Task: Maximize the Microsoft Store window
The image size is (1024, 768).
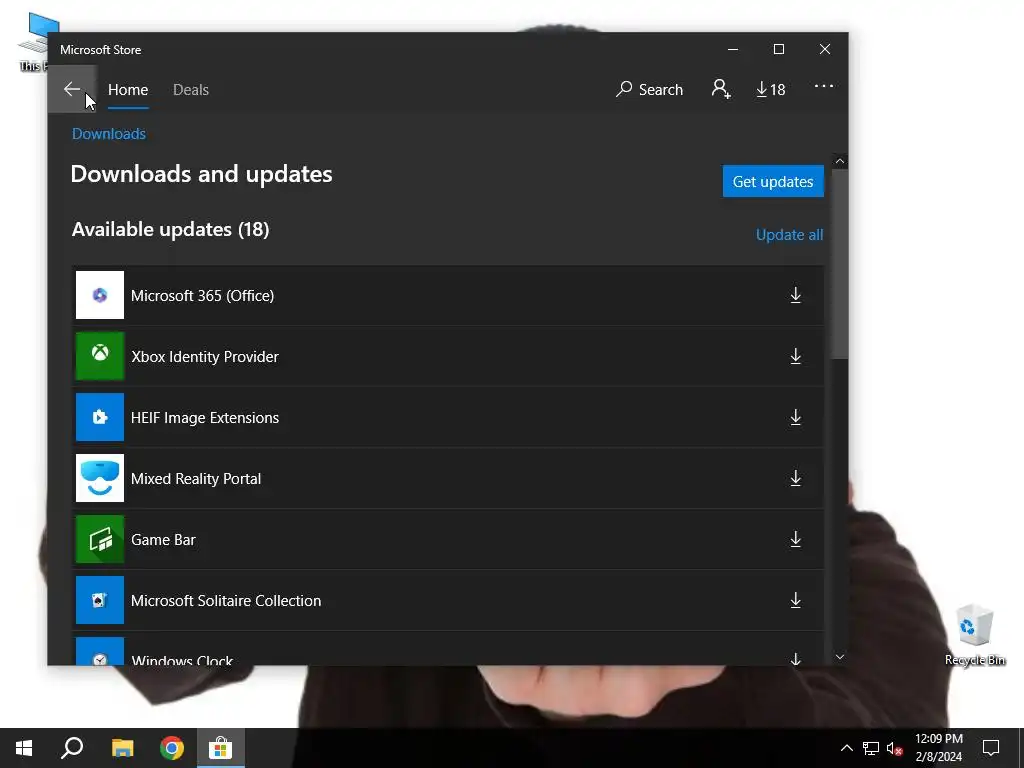Action: [x=778, y=49]
